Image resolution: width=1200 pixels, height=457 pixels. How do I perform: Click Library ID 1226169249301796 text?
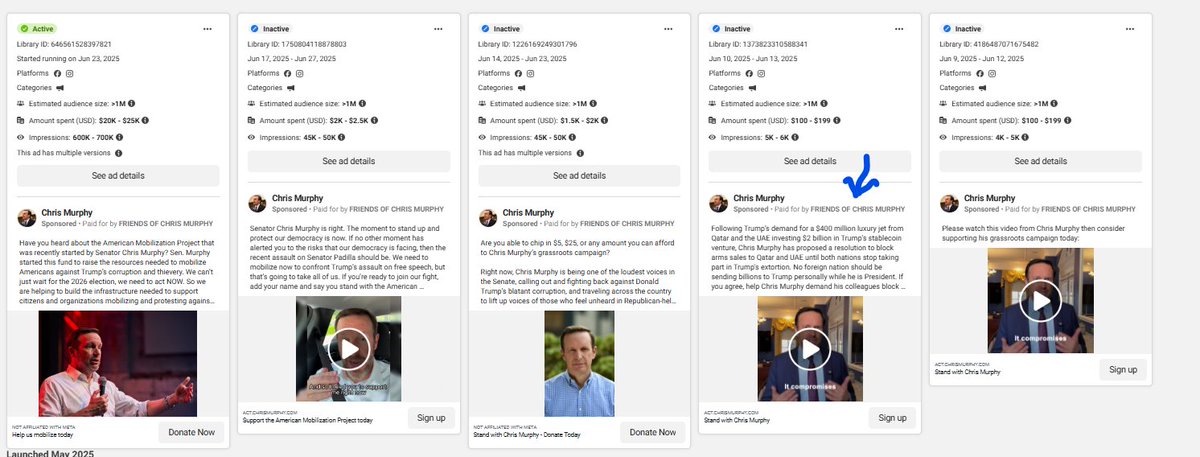[528, 44]
